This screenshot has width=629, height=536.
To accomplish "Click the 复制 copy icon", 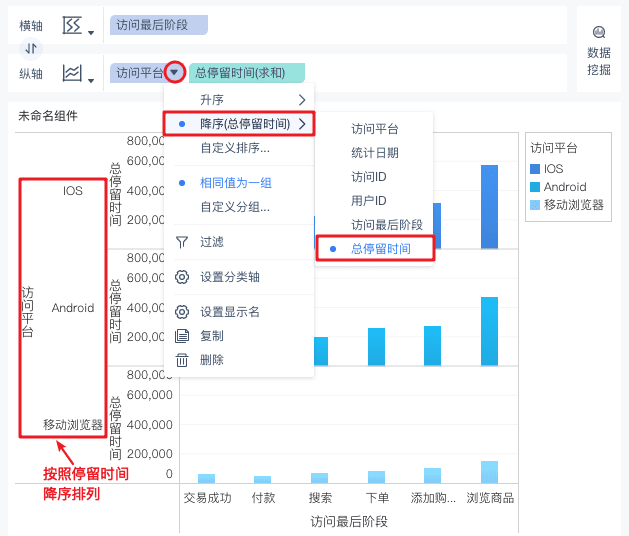I will [x=182, y=336].
